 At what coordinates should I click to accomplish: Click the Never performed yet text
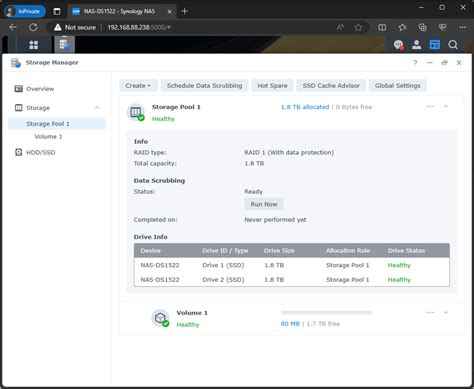coord(275,220)
